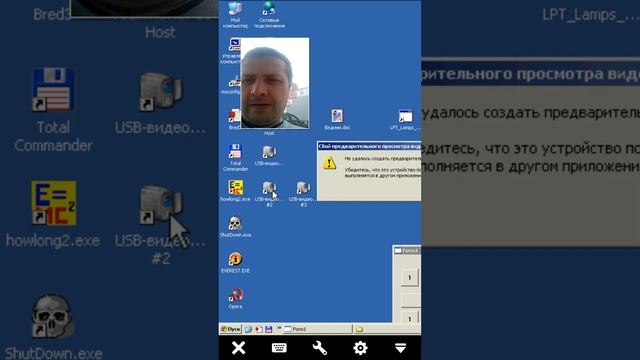Select the USB-видео #2 camera shortcut
This screenshot has height=360, width=640.
(x=269, y=188)
